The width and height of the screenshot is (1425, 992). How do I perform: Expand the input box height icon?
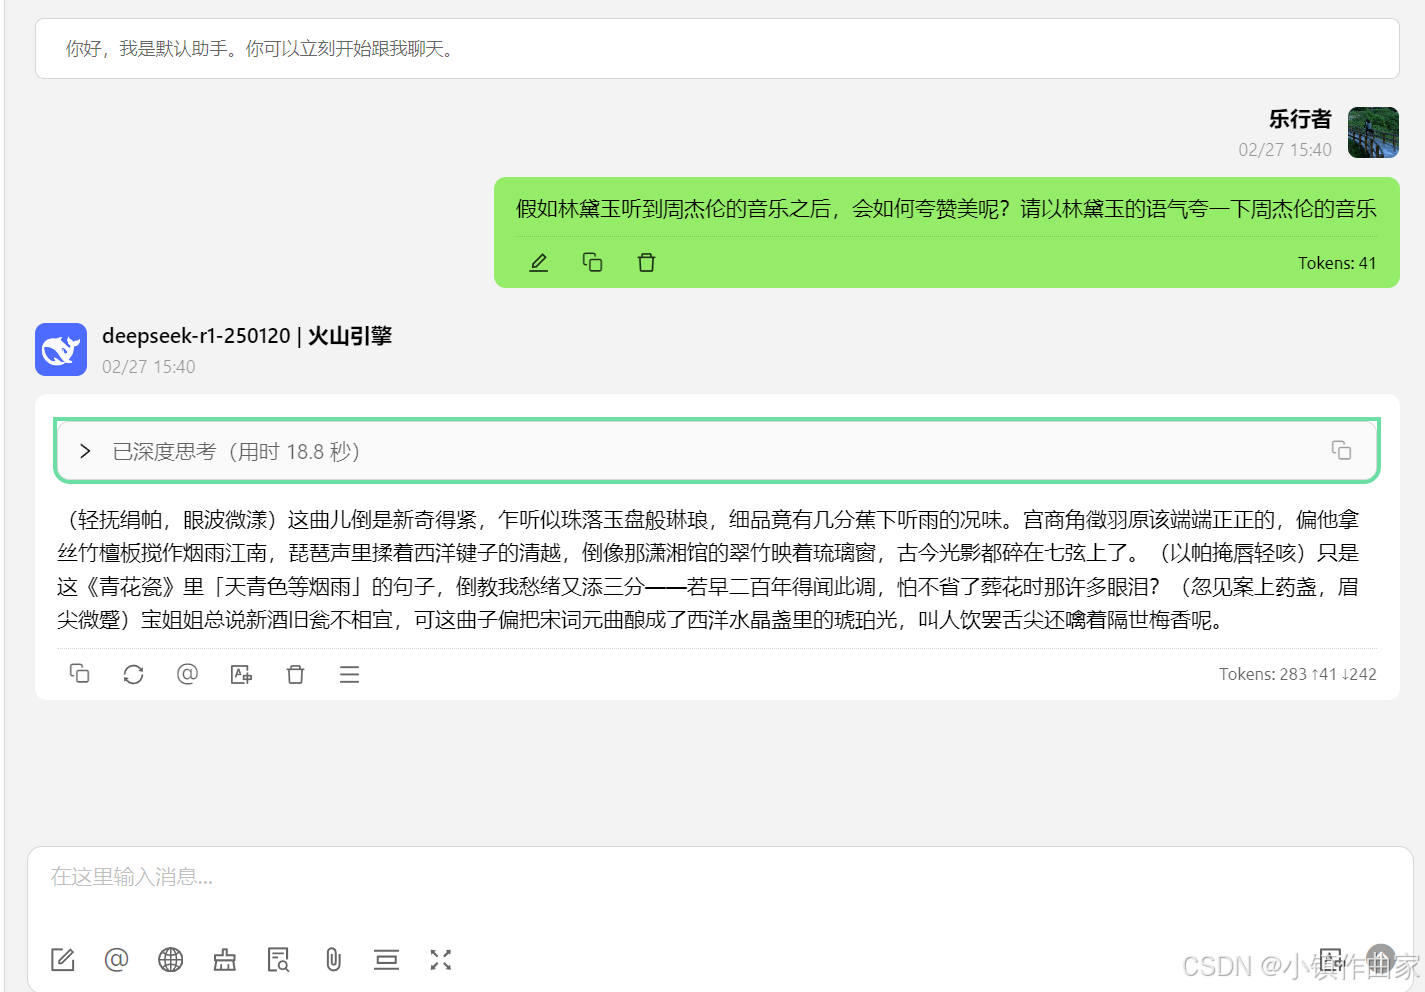(x=386, y=960)
